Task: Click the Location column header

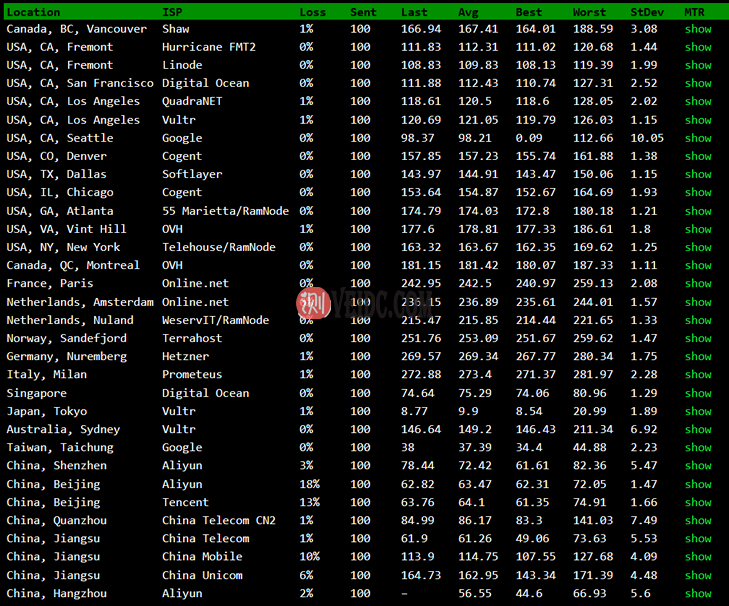Action: pos(33,12)
